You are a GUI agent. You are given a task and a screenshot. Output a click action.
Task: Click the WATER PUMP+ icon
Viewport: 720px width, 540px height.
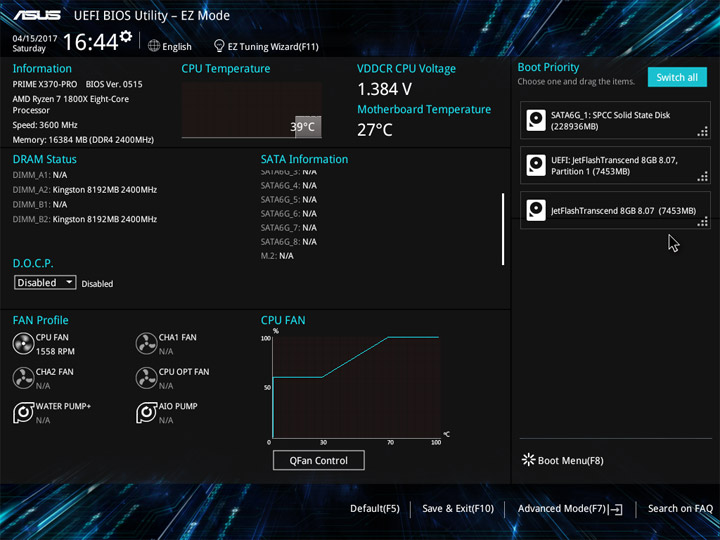tap(23, 413)
